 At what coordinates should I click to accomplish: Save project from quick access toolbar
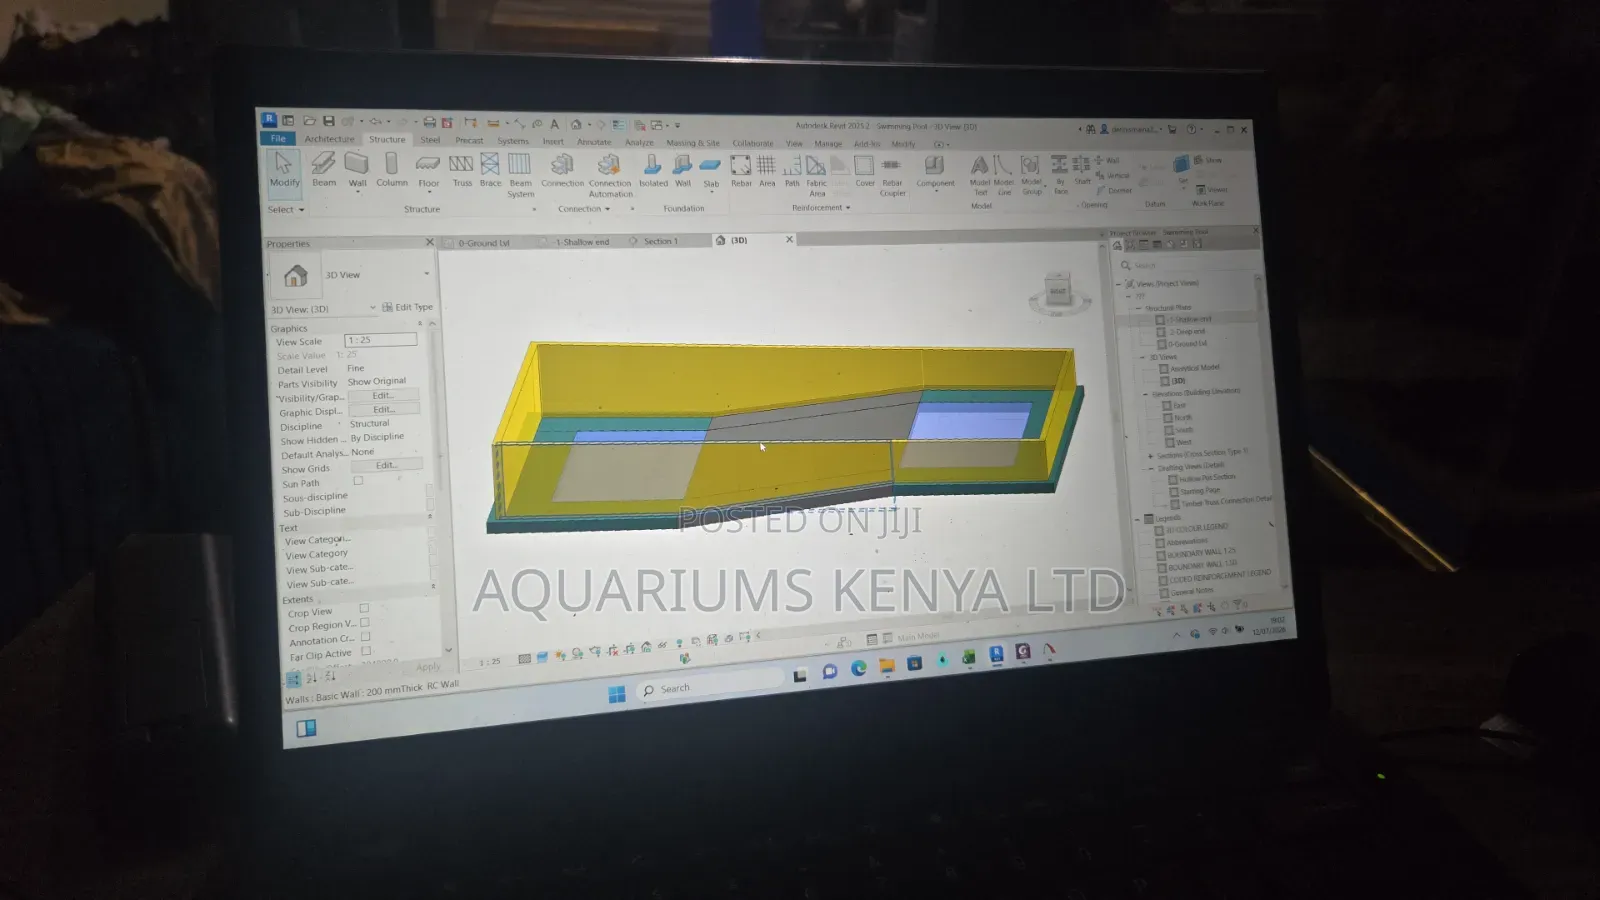click(328, 121)
